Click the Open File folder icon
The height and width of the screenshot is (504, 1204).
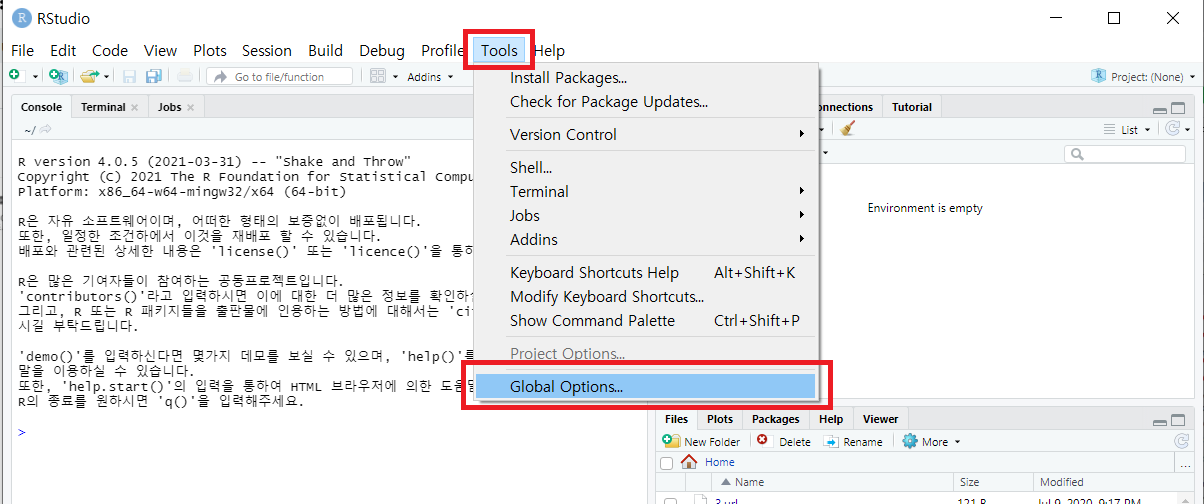[x=89, y=76]
